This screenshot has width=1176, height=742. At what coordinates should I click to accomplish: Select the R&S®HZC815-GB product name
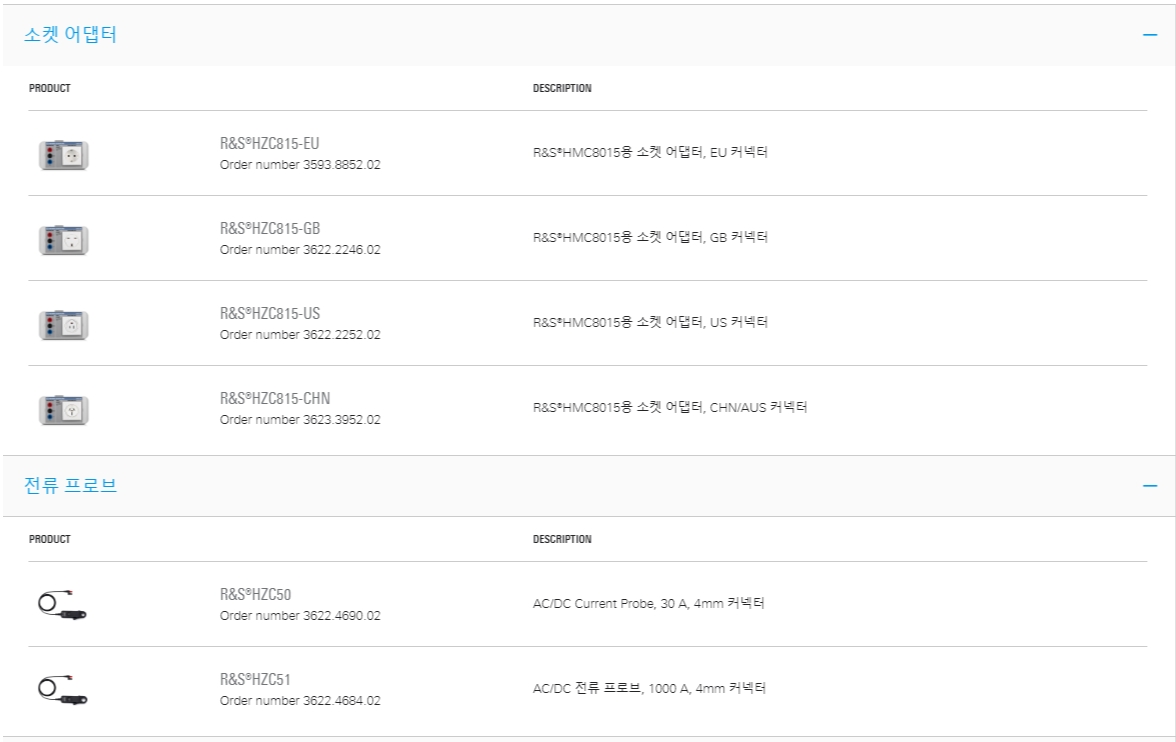[x=270, y=228]
